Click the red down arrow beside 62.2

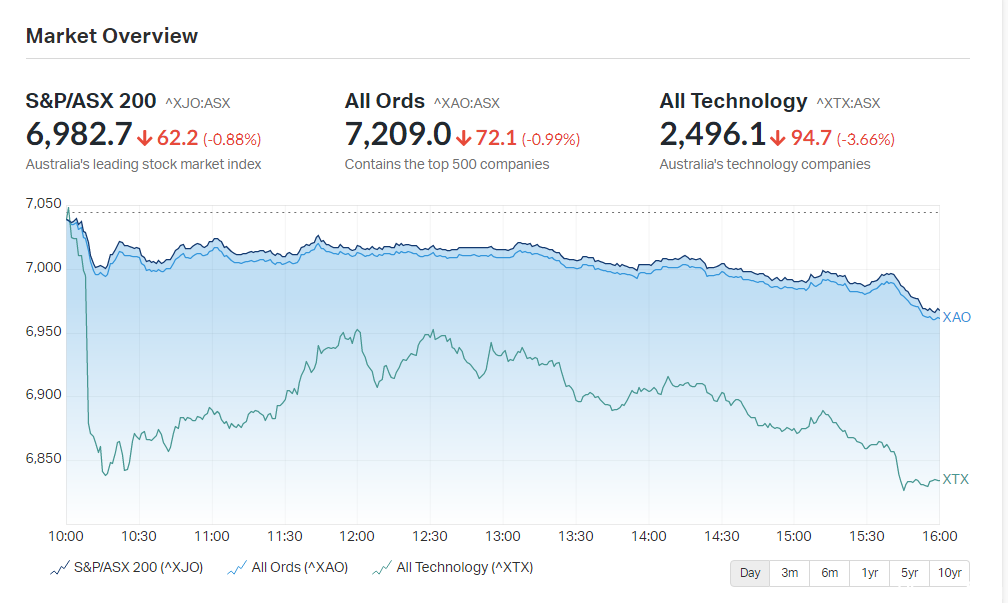pos(145,138)
